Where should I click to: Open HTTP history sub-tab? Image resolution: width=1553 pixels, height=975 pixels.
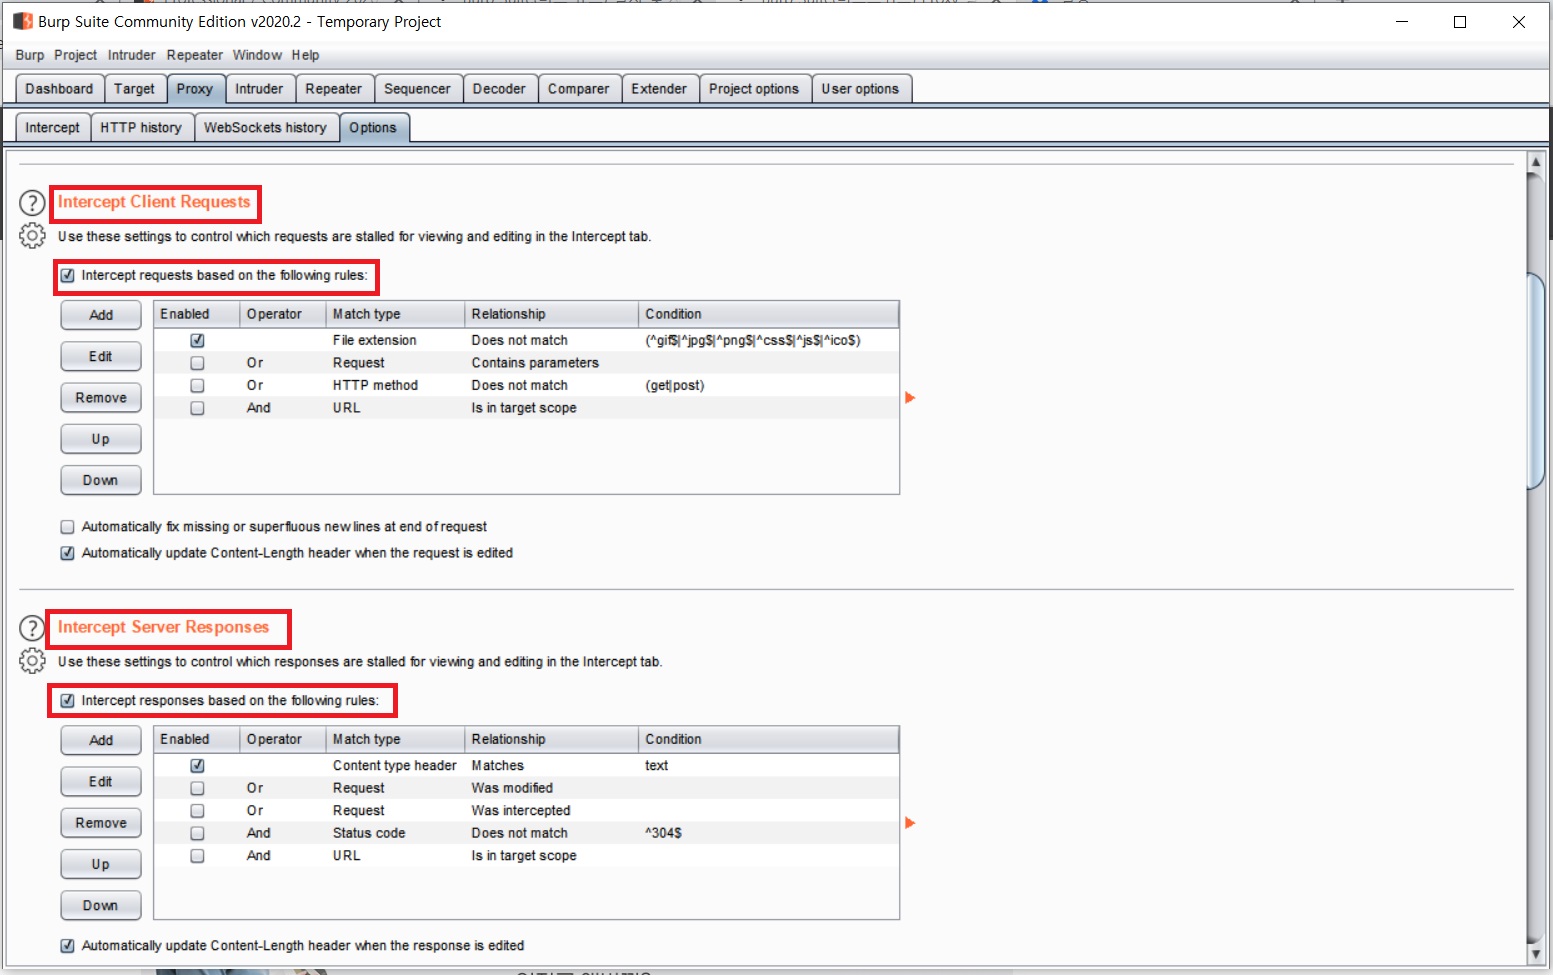point(141,128)
